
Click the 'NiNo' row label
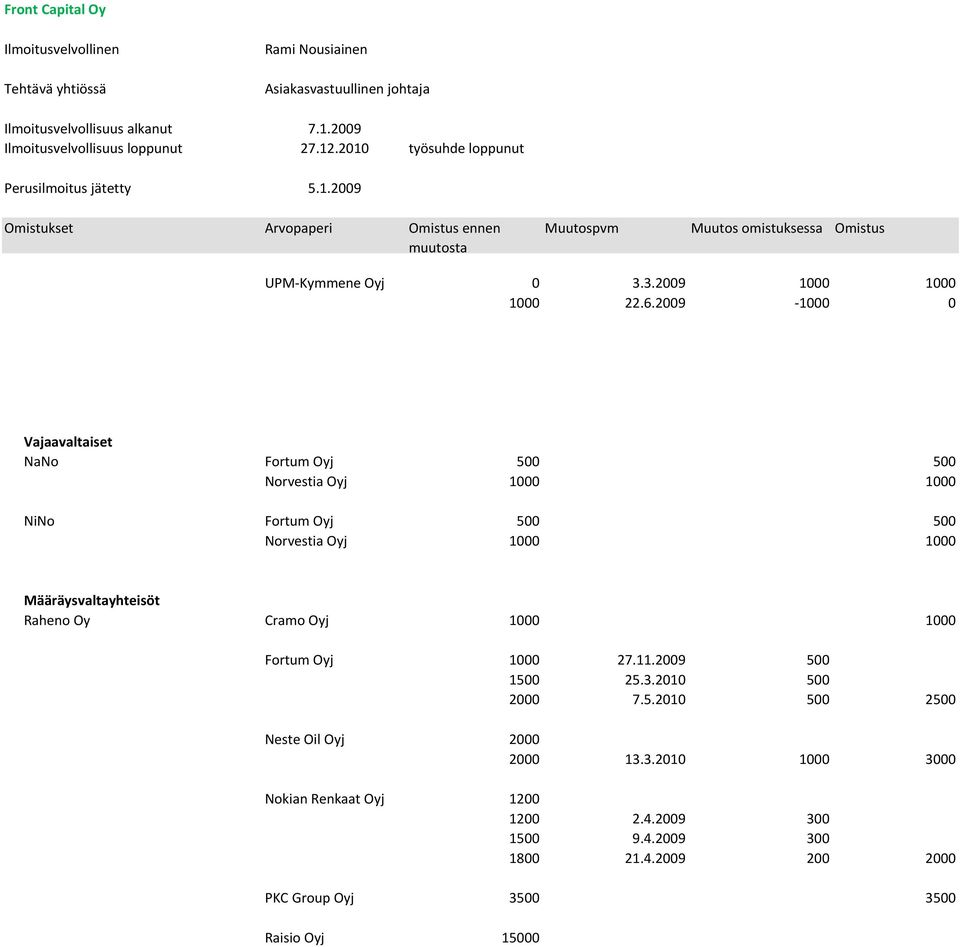tap(39, 521)
